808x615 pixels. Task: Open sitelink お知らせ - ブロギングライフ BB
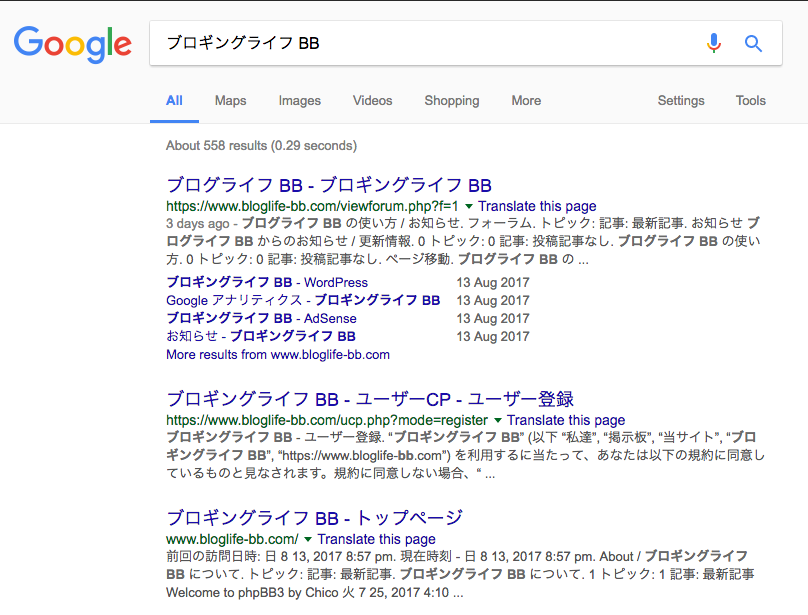click(261, 337)
